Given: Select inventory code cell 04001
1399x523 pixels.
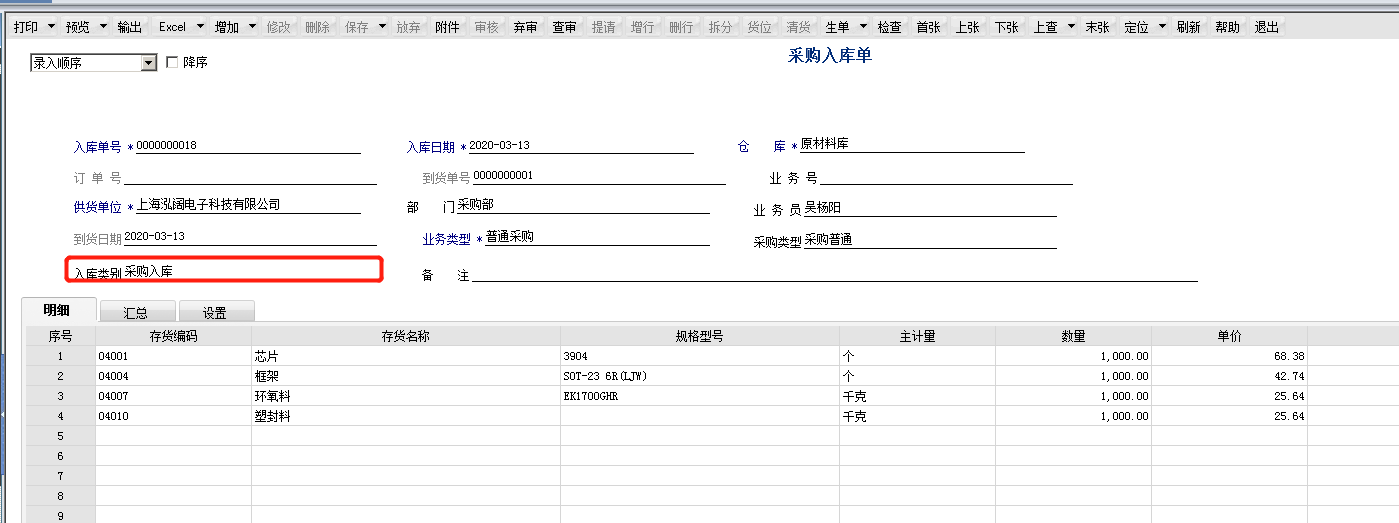Looking at the screenshot, I should (x=173, y=356).
